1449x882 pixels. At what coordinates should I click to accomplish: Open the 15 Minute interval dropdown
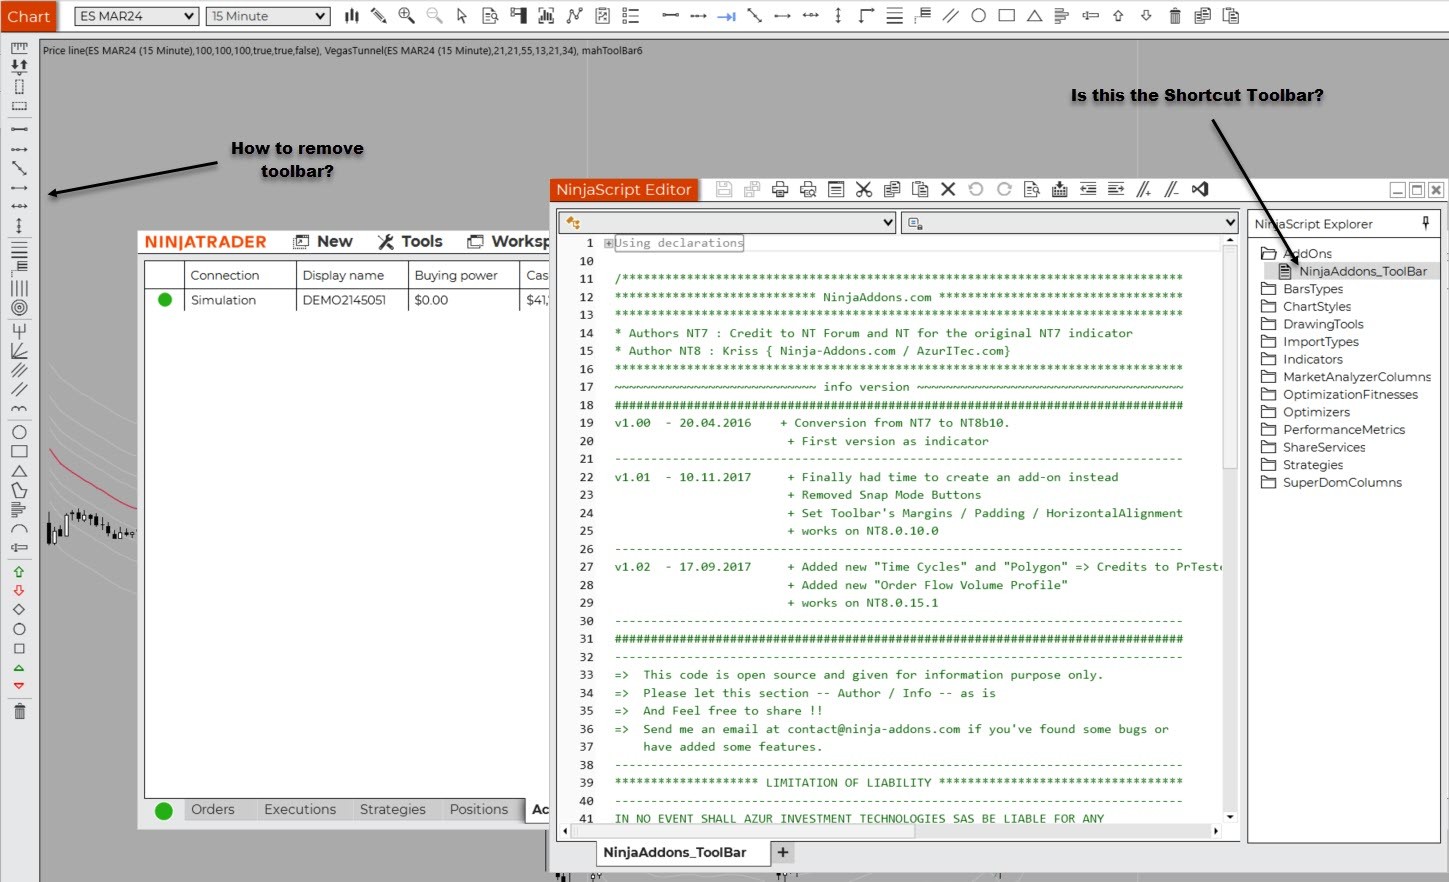268,16
